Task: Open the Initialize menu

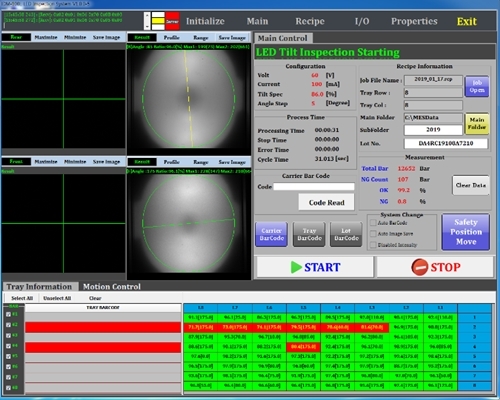Action: pos(205,21)
